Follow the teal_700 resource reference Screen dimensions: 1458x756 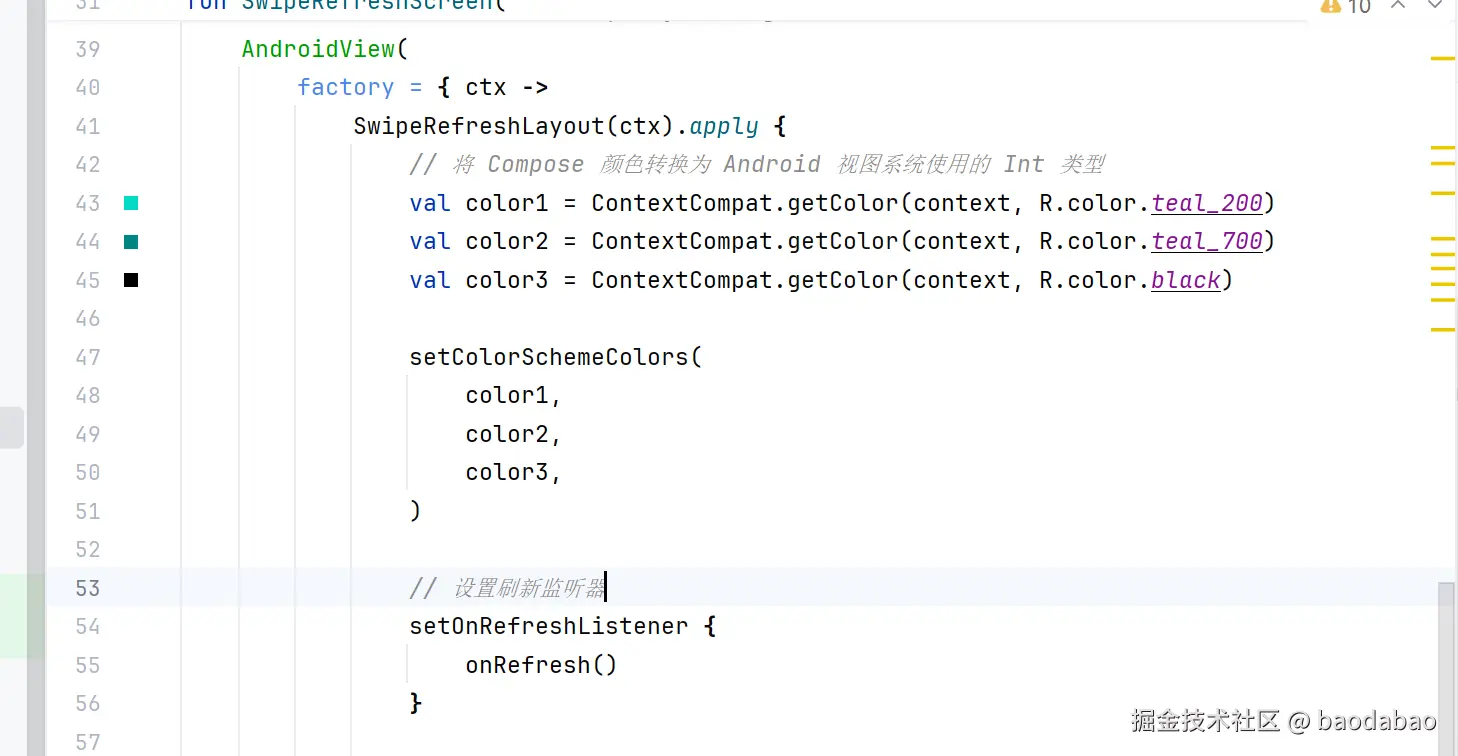coord(1207,241)
